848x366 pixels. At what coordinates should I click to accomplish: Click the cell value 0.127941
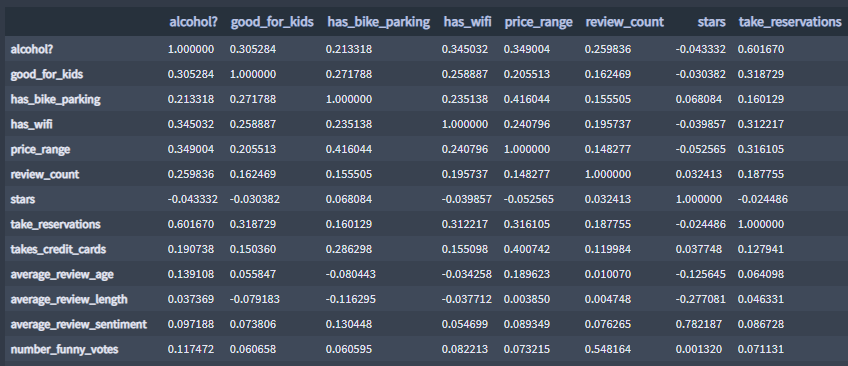coord(761,249)
